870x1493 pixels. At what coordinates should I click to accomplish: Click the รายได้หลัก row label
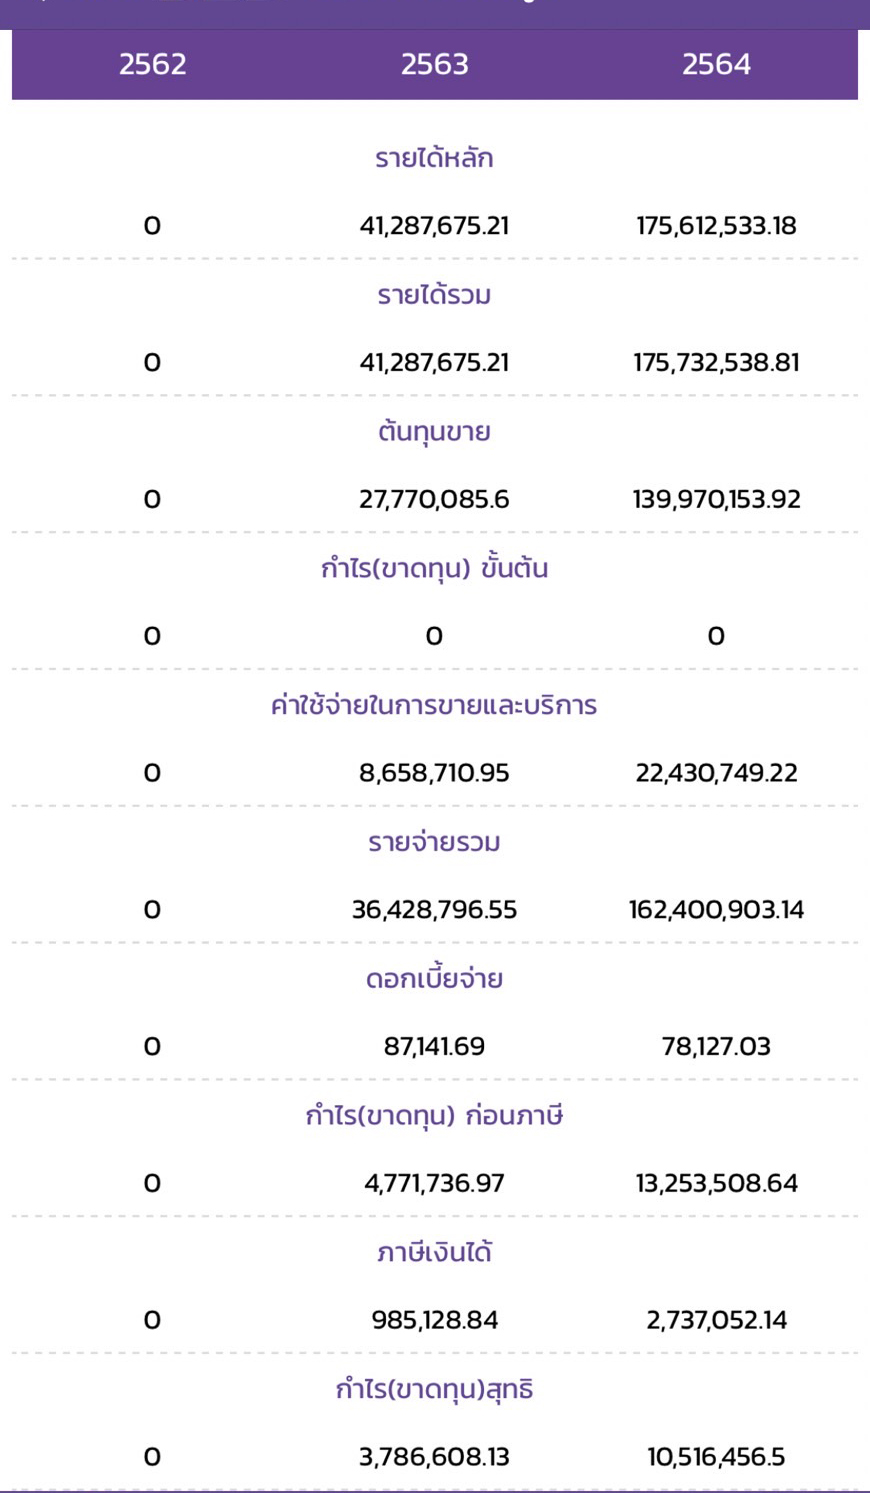click(434, 158)
